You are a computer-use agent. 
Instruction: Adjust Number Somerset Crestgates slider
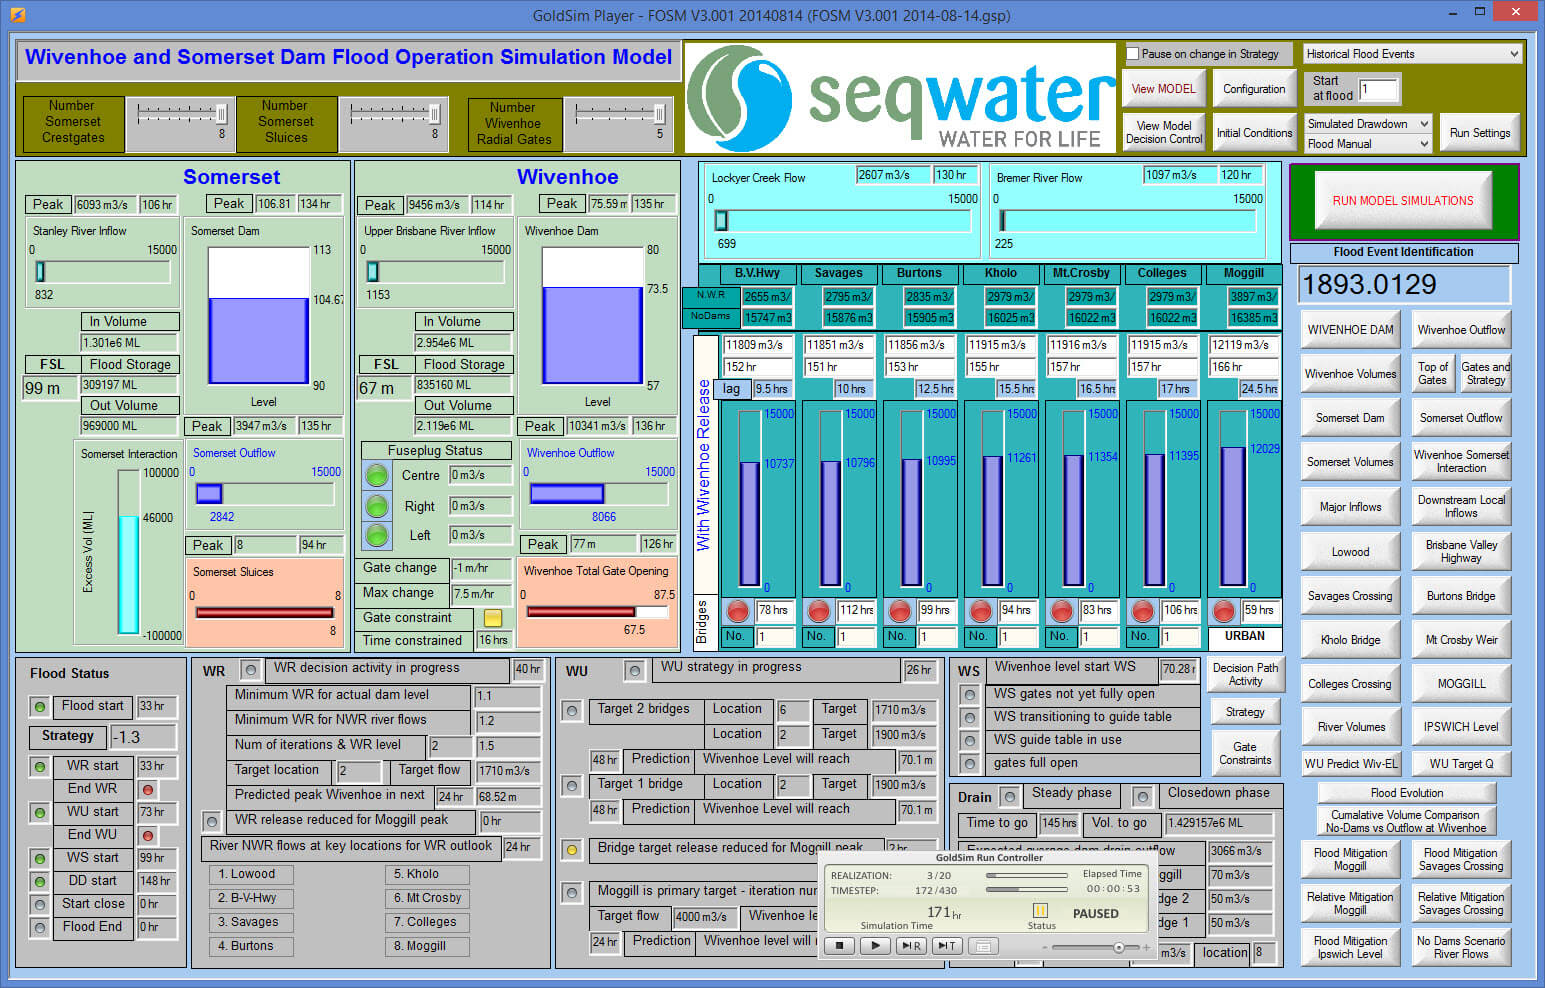click(x=220, y=114)
